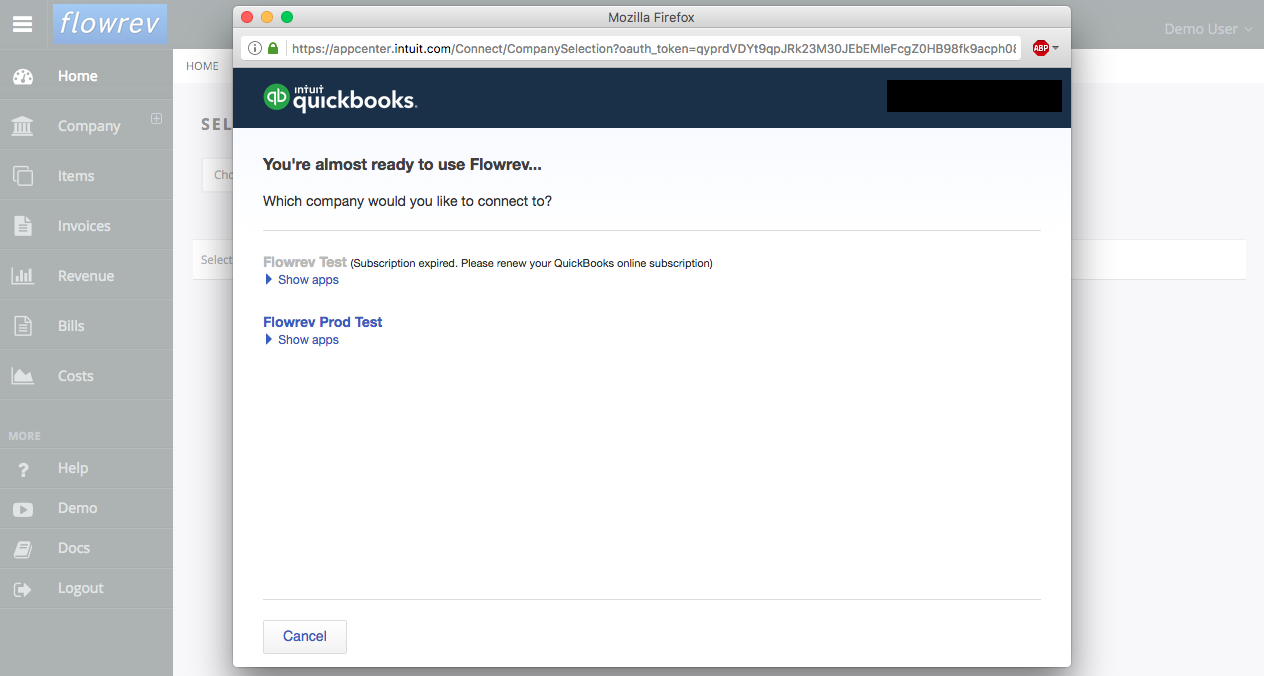The height and width of the screenshot is (676, 1264).
Task: Open Costs in the sidebar
Action: pyautogui.click(x=86, y=376)
